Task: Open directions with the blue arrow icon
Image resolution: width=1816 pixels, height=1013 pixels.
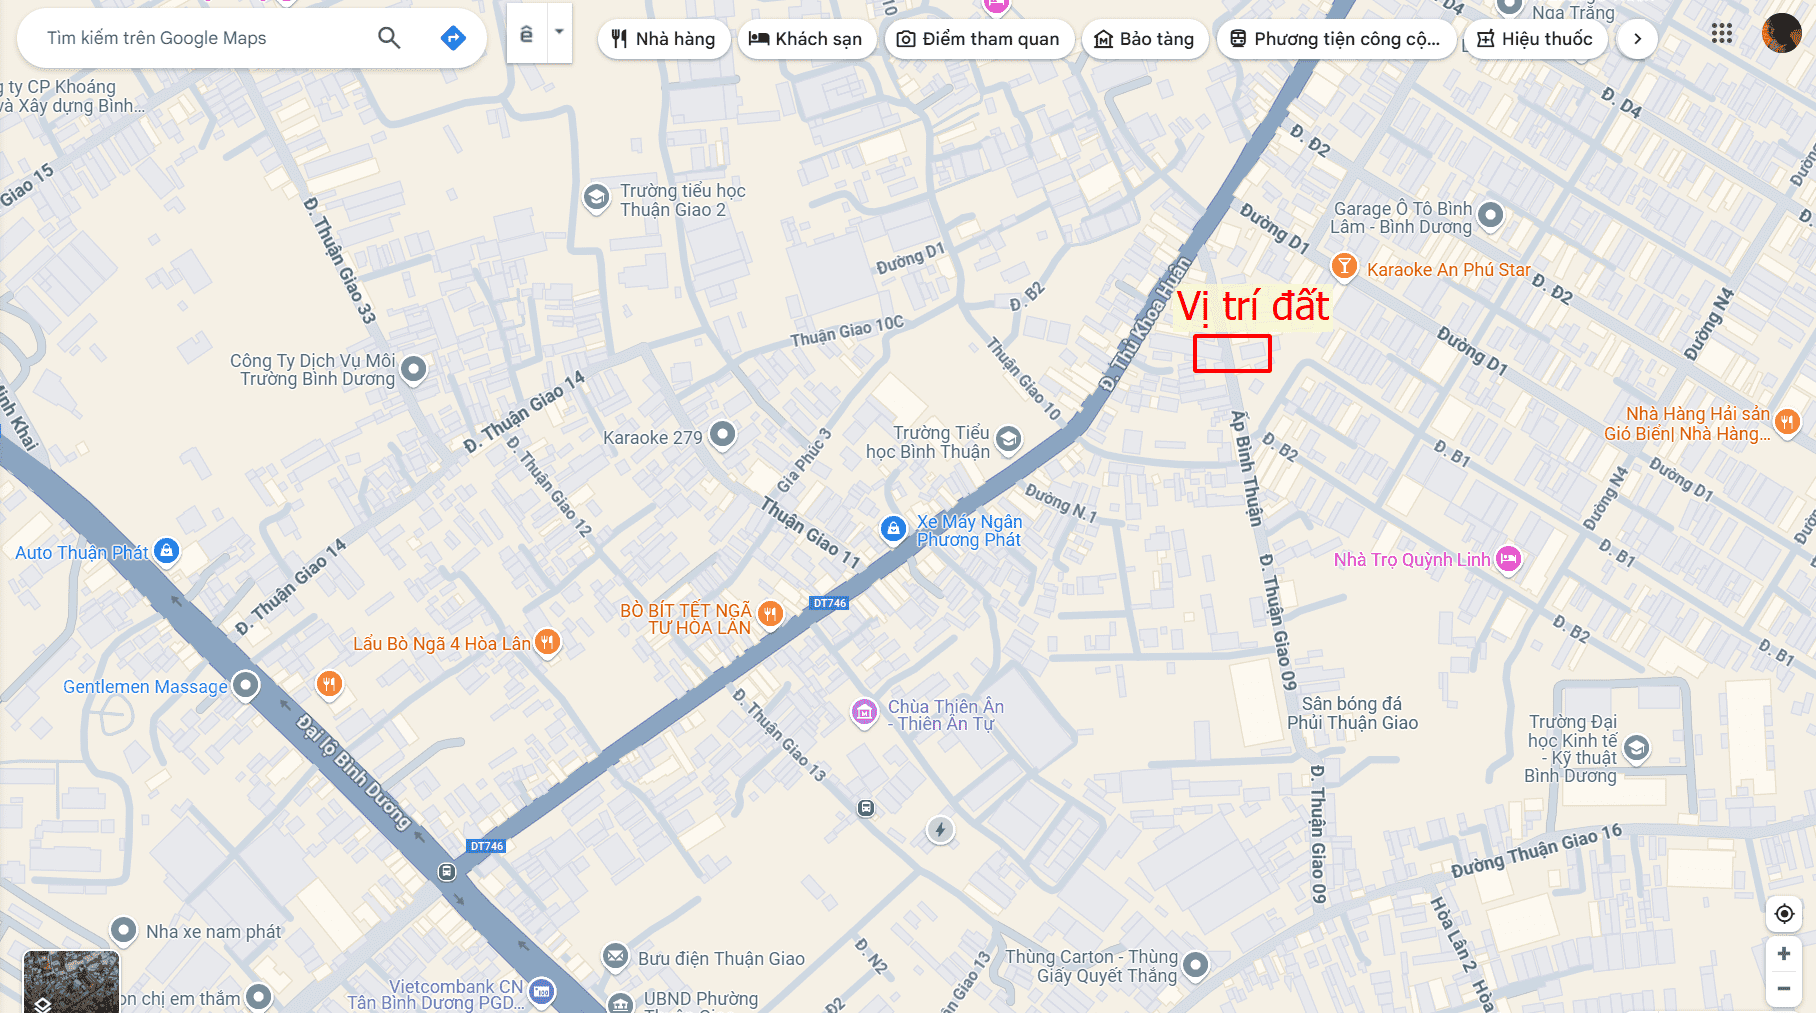Action: (453, 38)
